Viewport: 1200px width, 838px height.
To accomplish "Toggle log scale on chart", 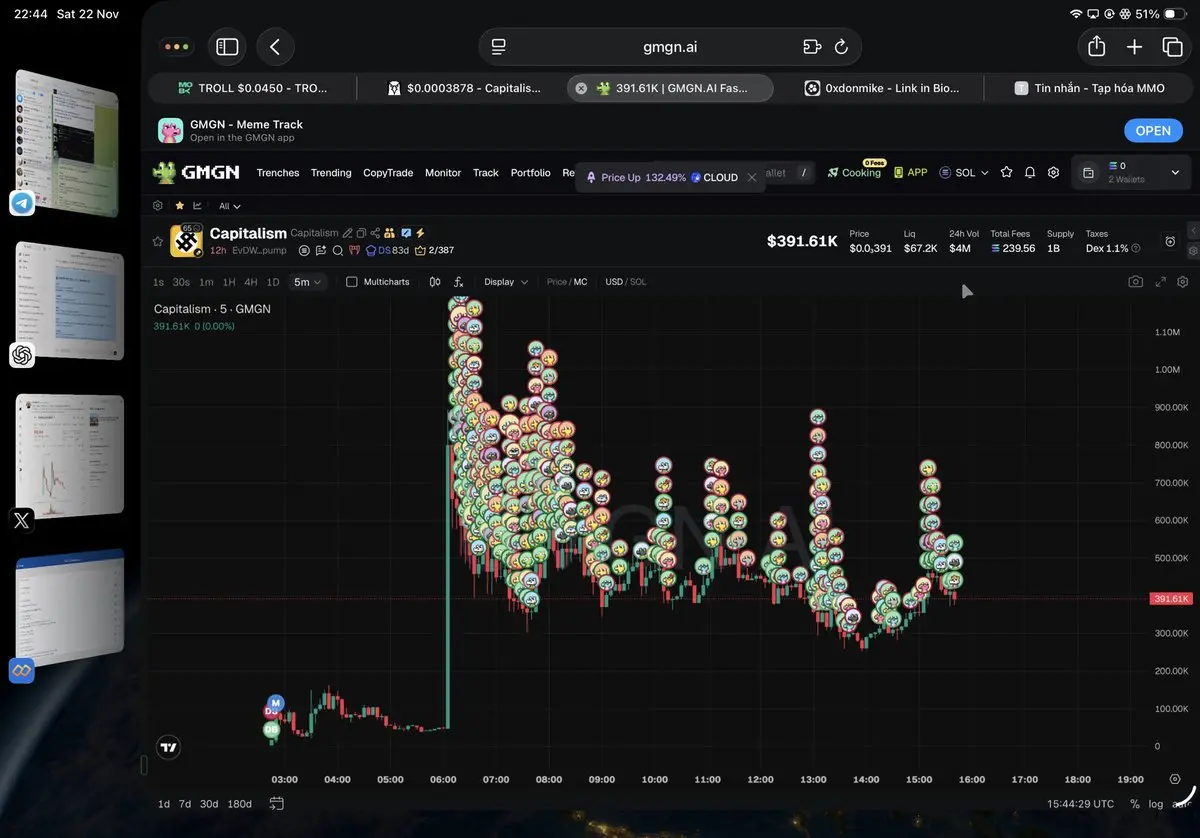I will point(1156,804).
